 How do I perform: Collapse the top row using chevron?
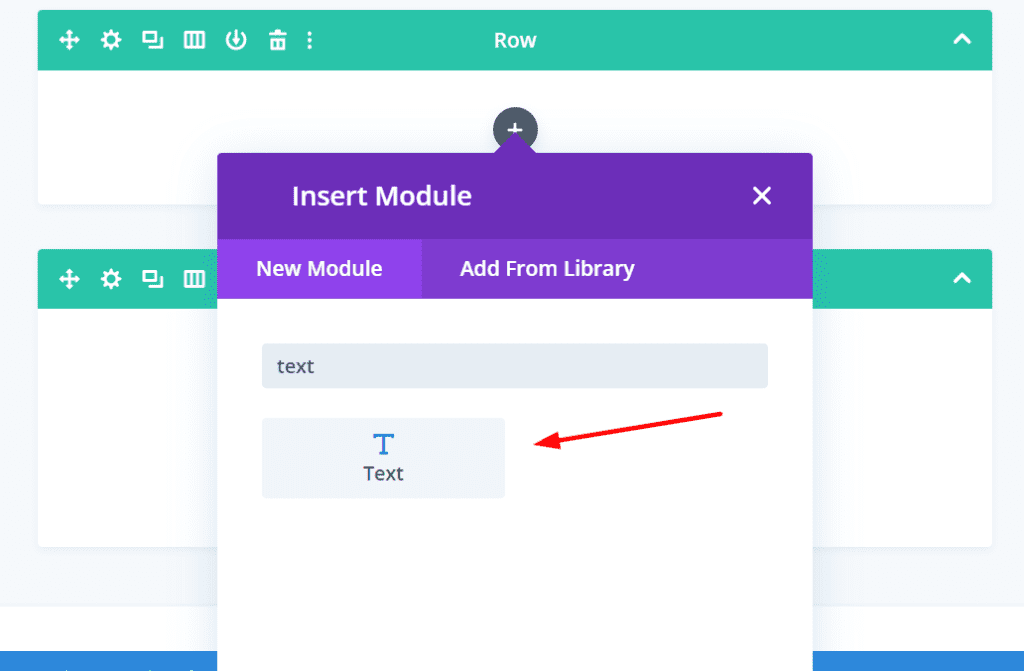click(962, 39)
